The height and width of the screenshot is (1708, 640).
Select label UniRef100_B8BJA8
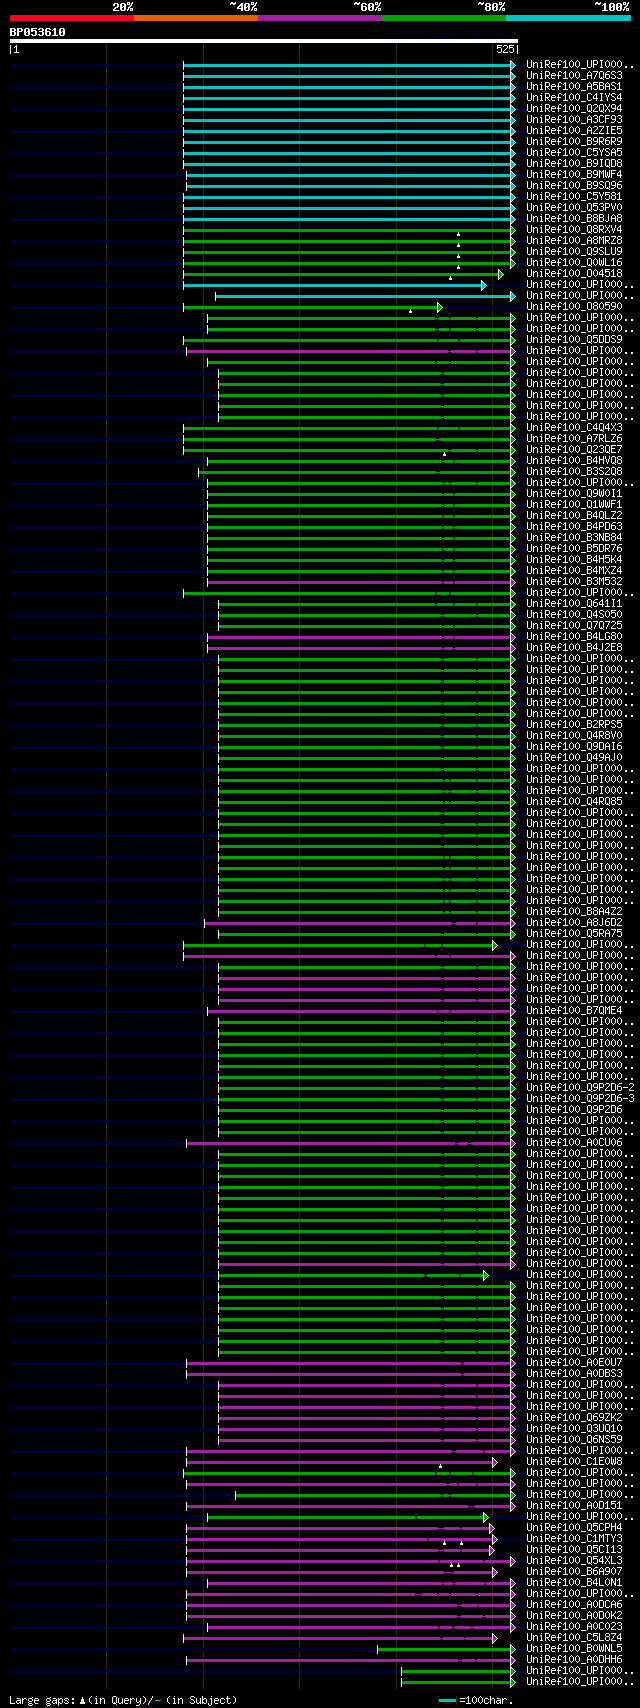pyautogui.click(x=574, y=218)
